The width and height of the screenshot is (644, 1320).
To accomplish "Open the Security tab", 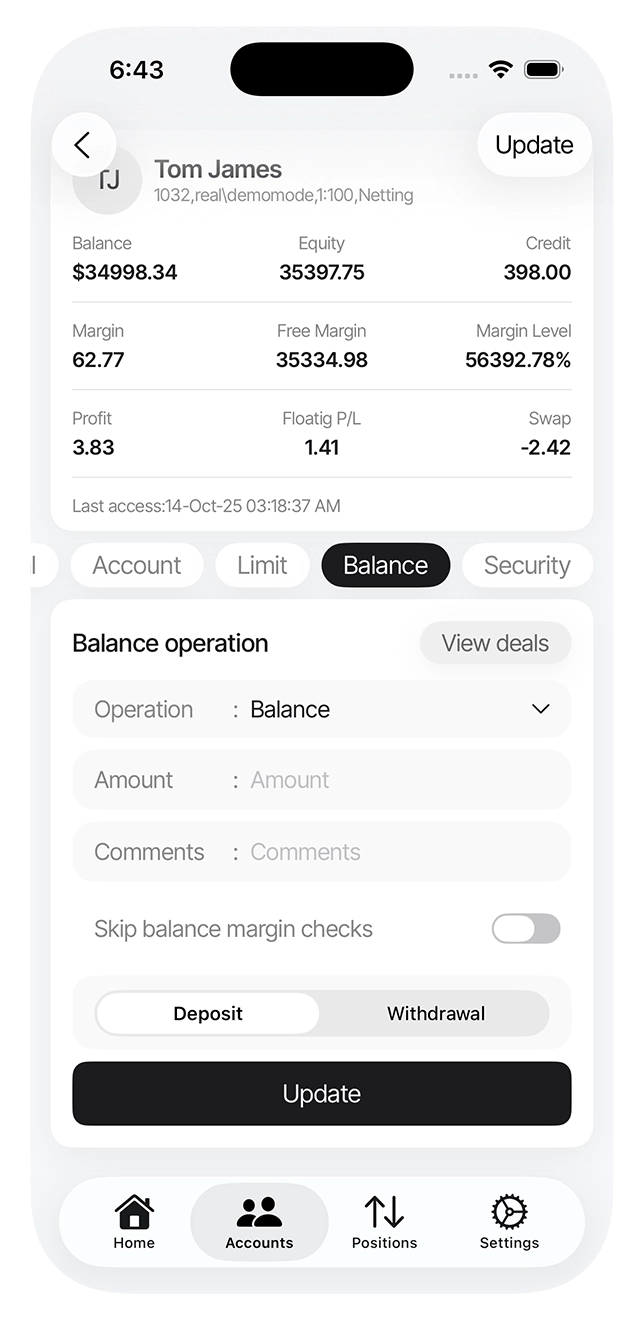I will click(x=526, y=566).
